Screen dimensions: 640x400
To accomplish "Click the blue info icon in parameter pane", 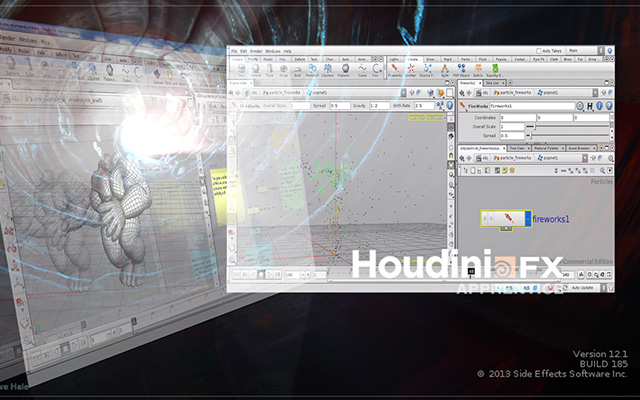I will point(599,106).
